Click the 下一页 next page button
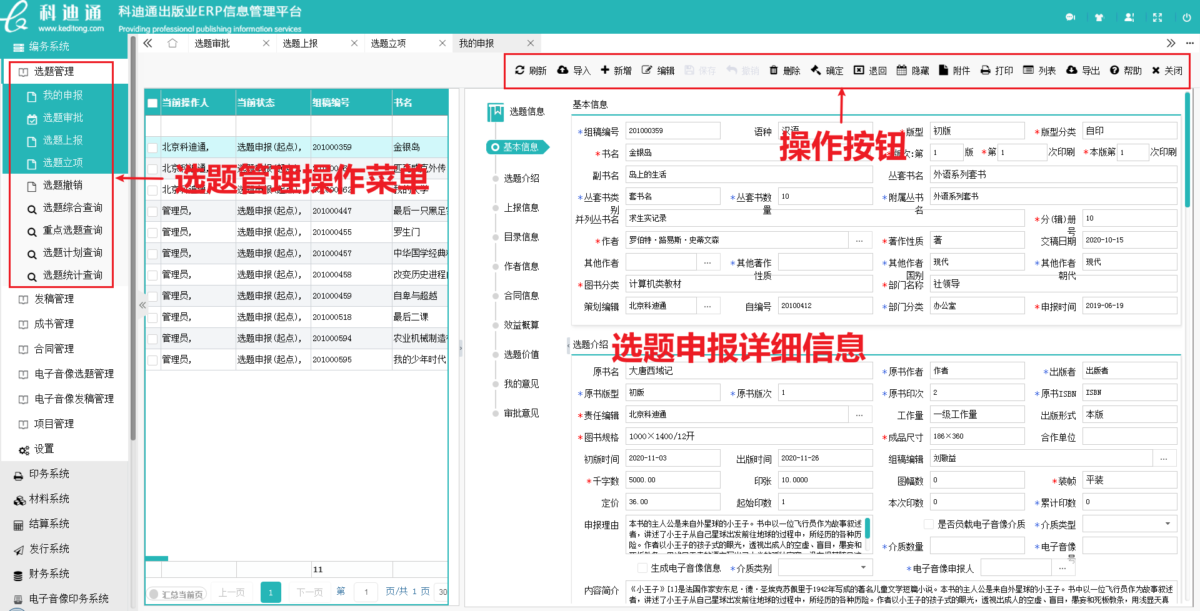 (x=309, y=593)
